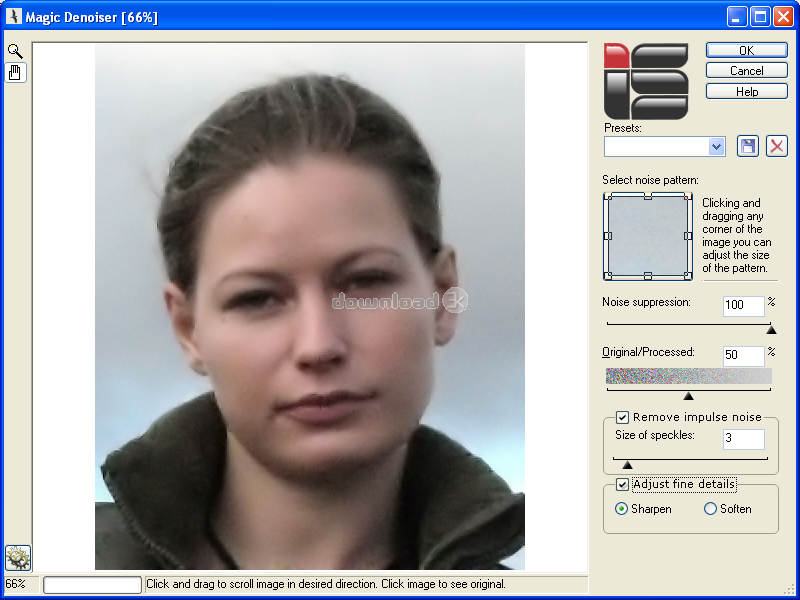Click the Original/Processed value field
This screenshot has width=800, height=600.
[x=744, y=355]
